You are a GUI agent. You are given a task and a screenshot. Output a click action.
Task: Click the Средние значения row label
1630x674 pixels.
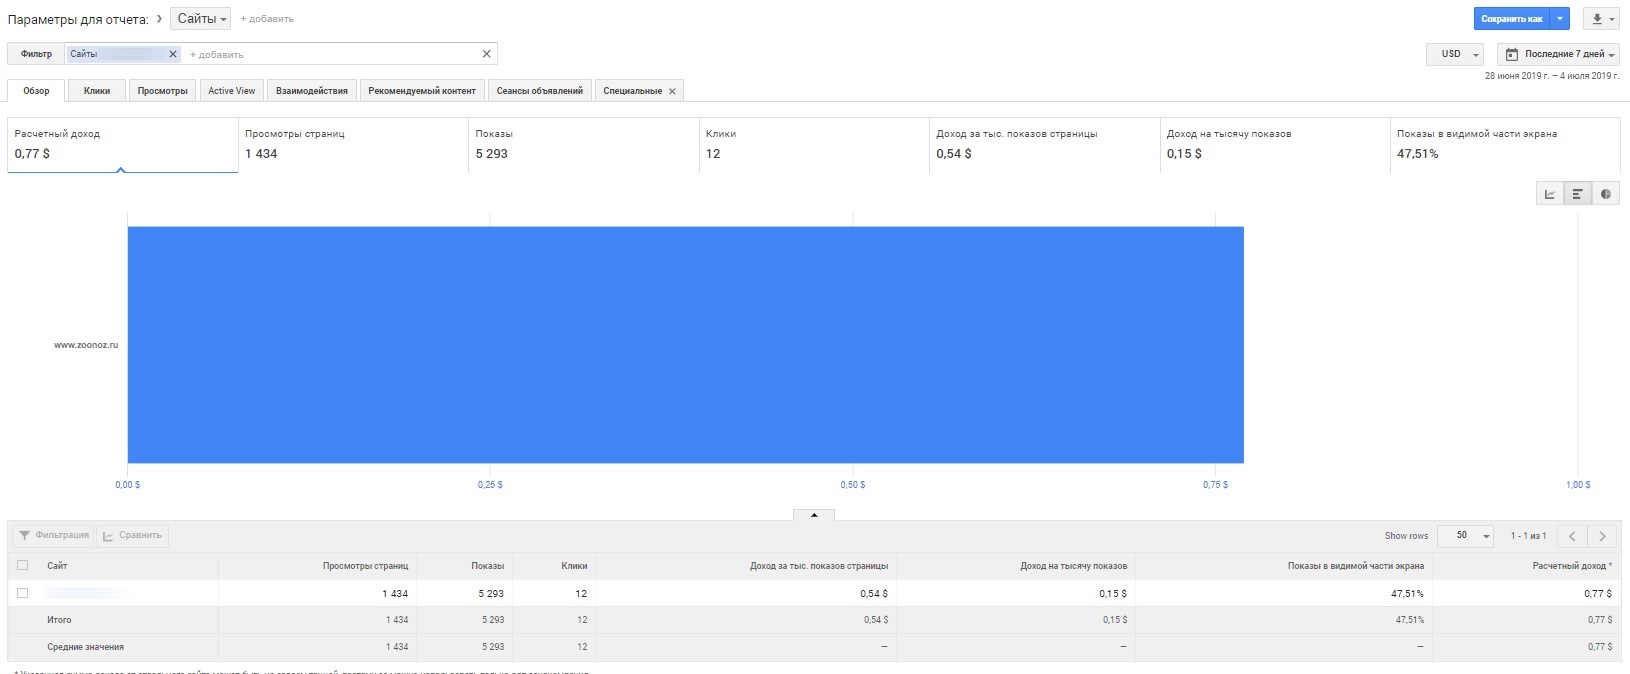click(x=85, y=647)
